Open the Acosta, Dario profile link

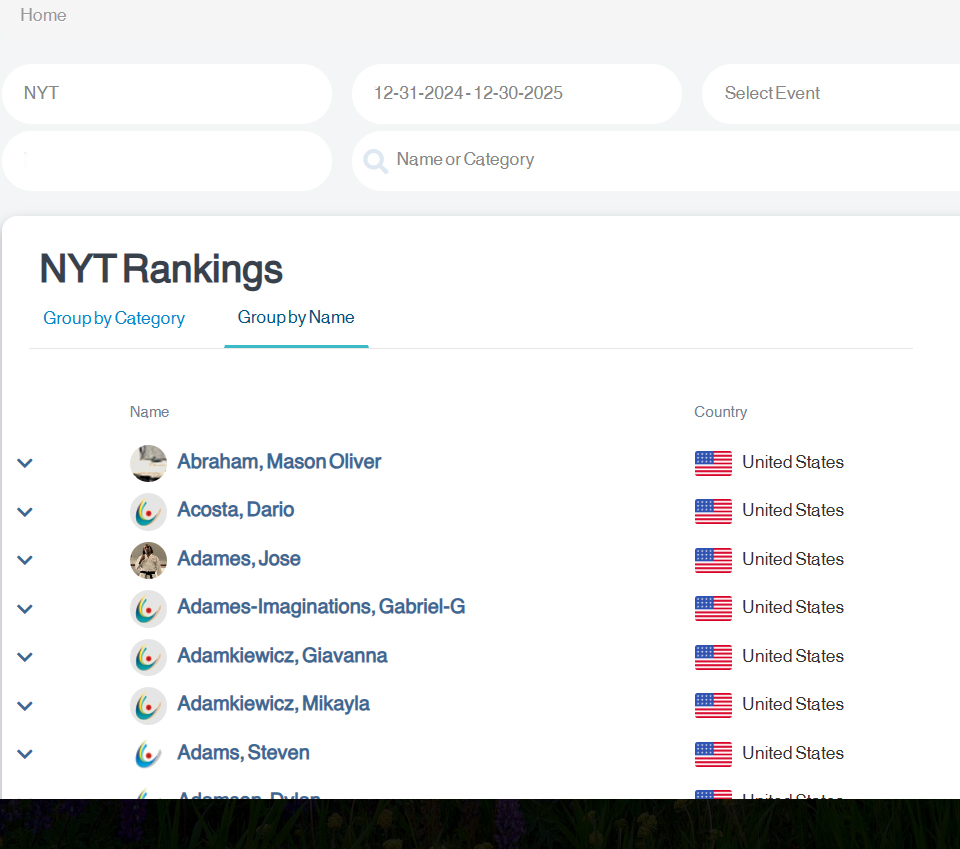[x=236, y=510]
